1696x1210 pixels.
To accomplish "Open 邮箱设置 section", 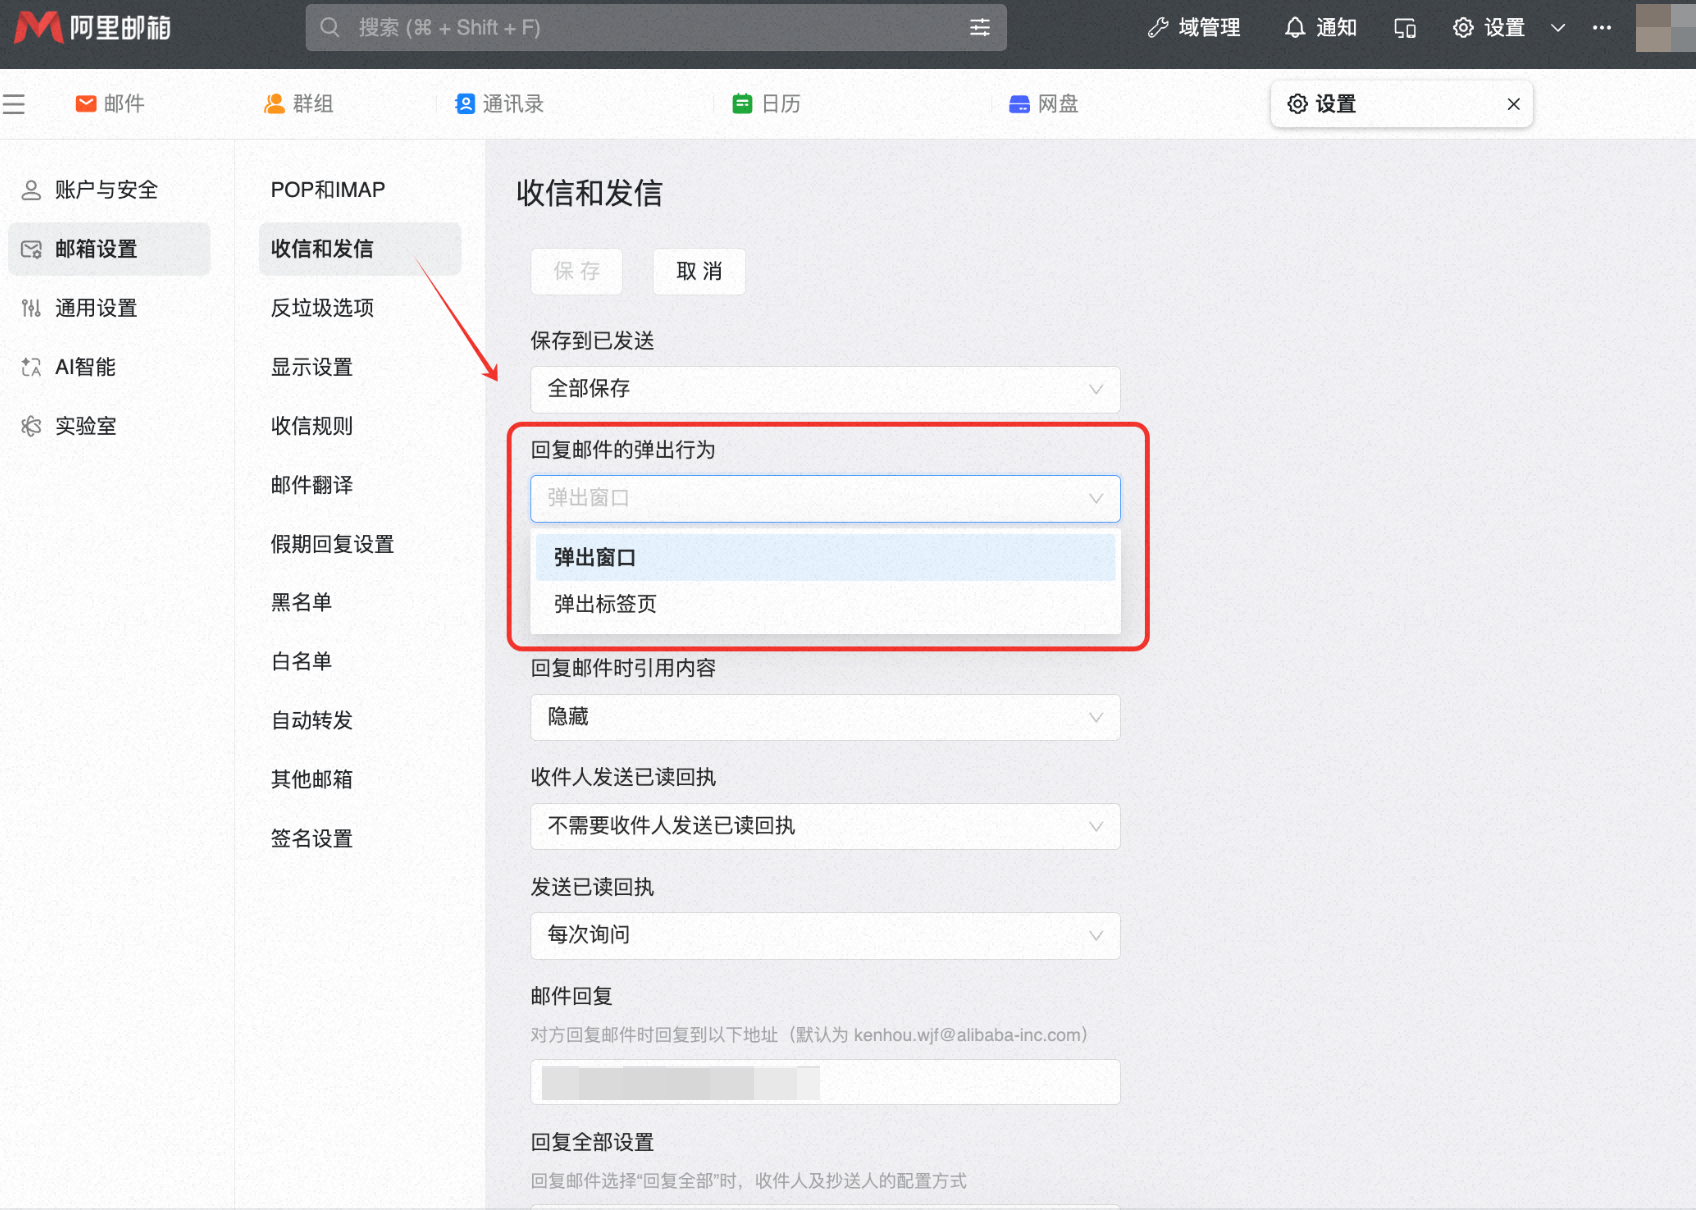I will [109, 248].
